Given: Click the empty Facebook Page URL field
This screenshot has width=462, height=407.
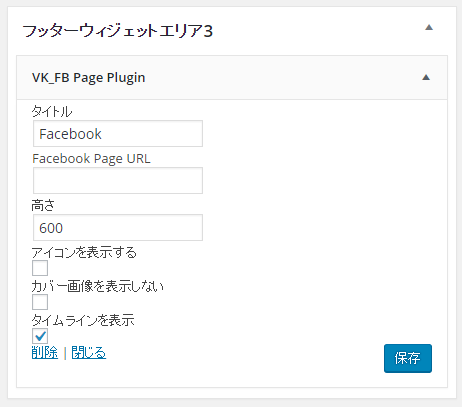Looking at the screenshot, I should tap(118, 181).
